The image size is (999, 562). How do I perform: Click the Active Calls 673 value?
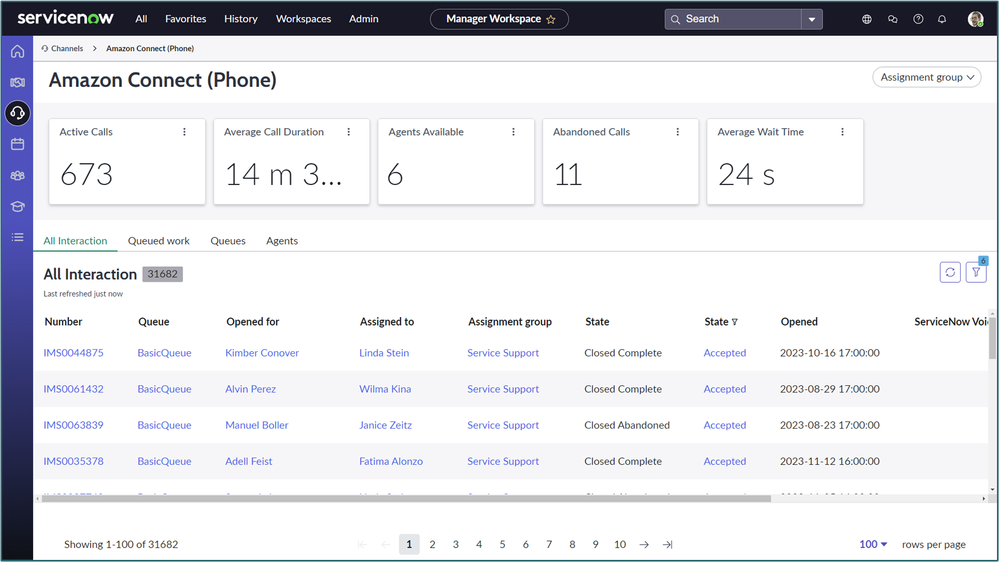coord(87,175)
